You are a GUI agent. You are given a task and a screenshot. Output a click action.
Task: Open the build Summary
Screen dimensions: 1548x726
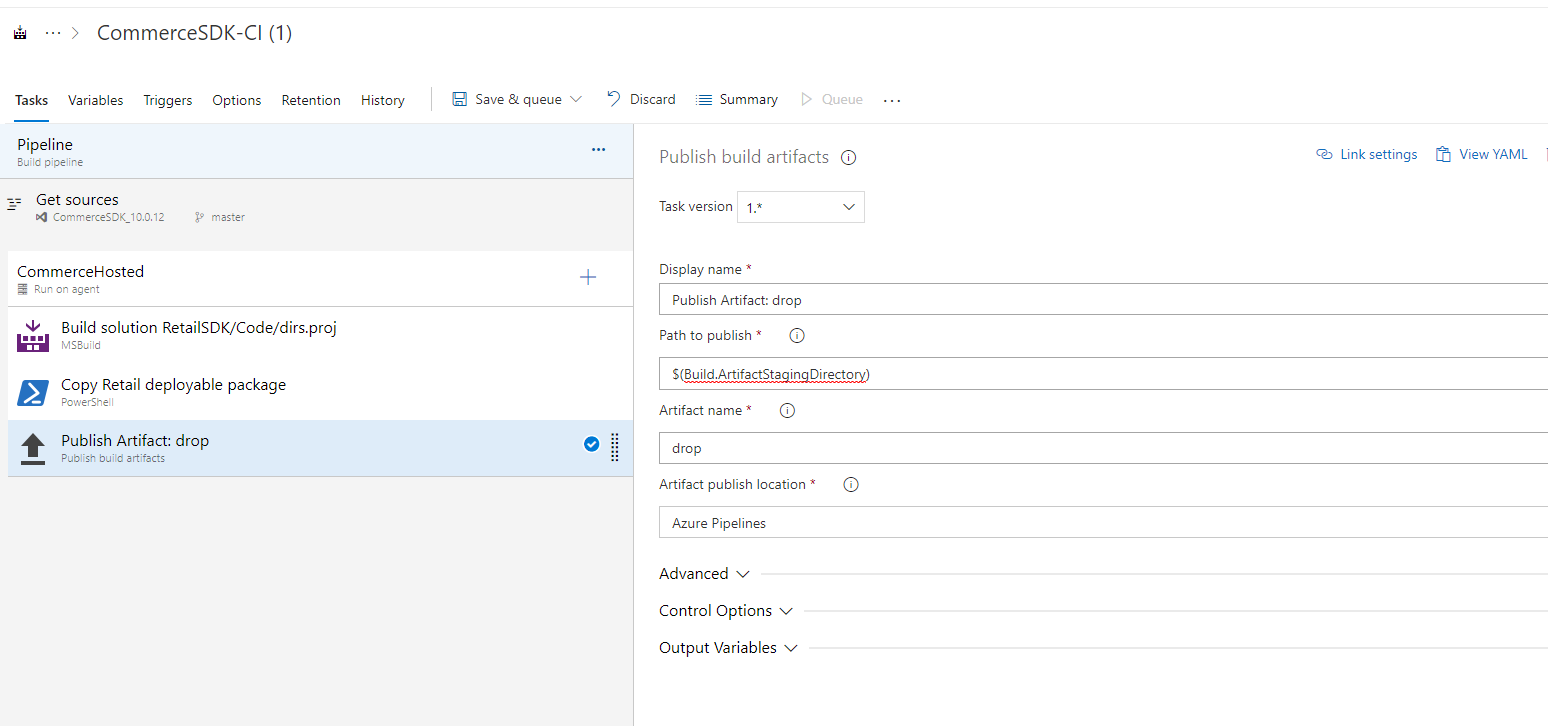point(737,99)
